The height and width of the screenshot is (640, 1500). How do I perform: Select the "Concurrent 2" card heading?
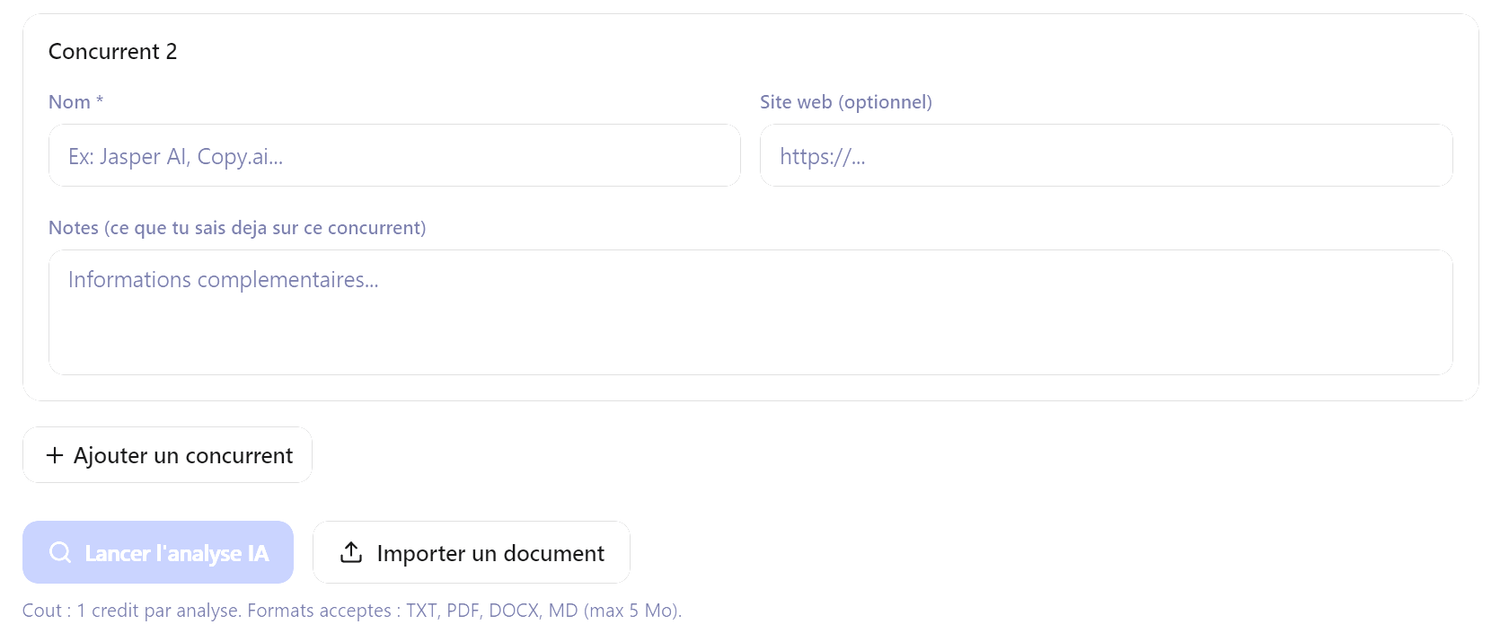click(x=113, y=52)
